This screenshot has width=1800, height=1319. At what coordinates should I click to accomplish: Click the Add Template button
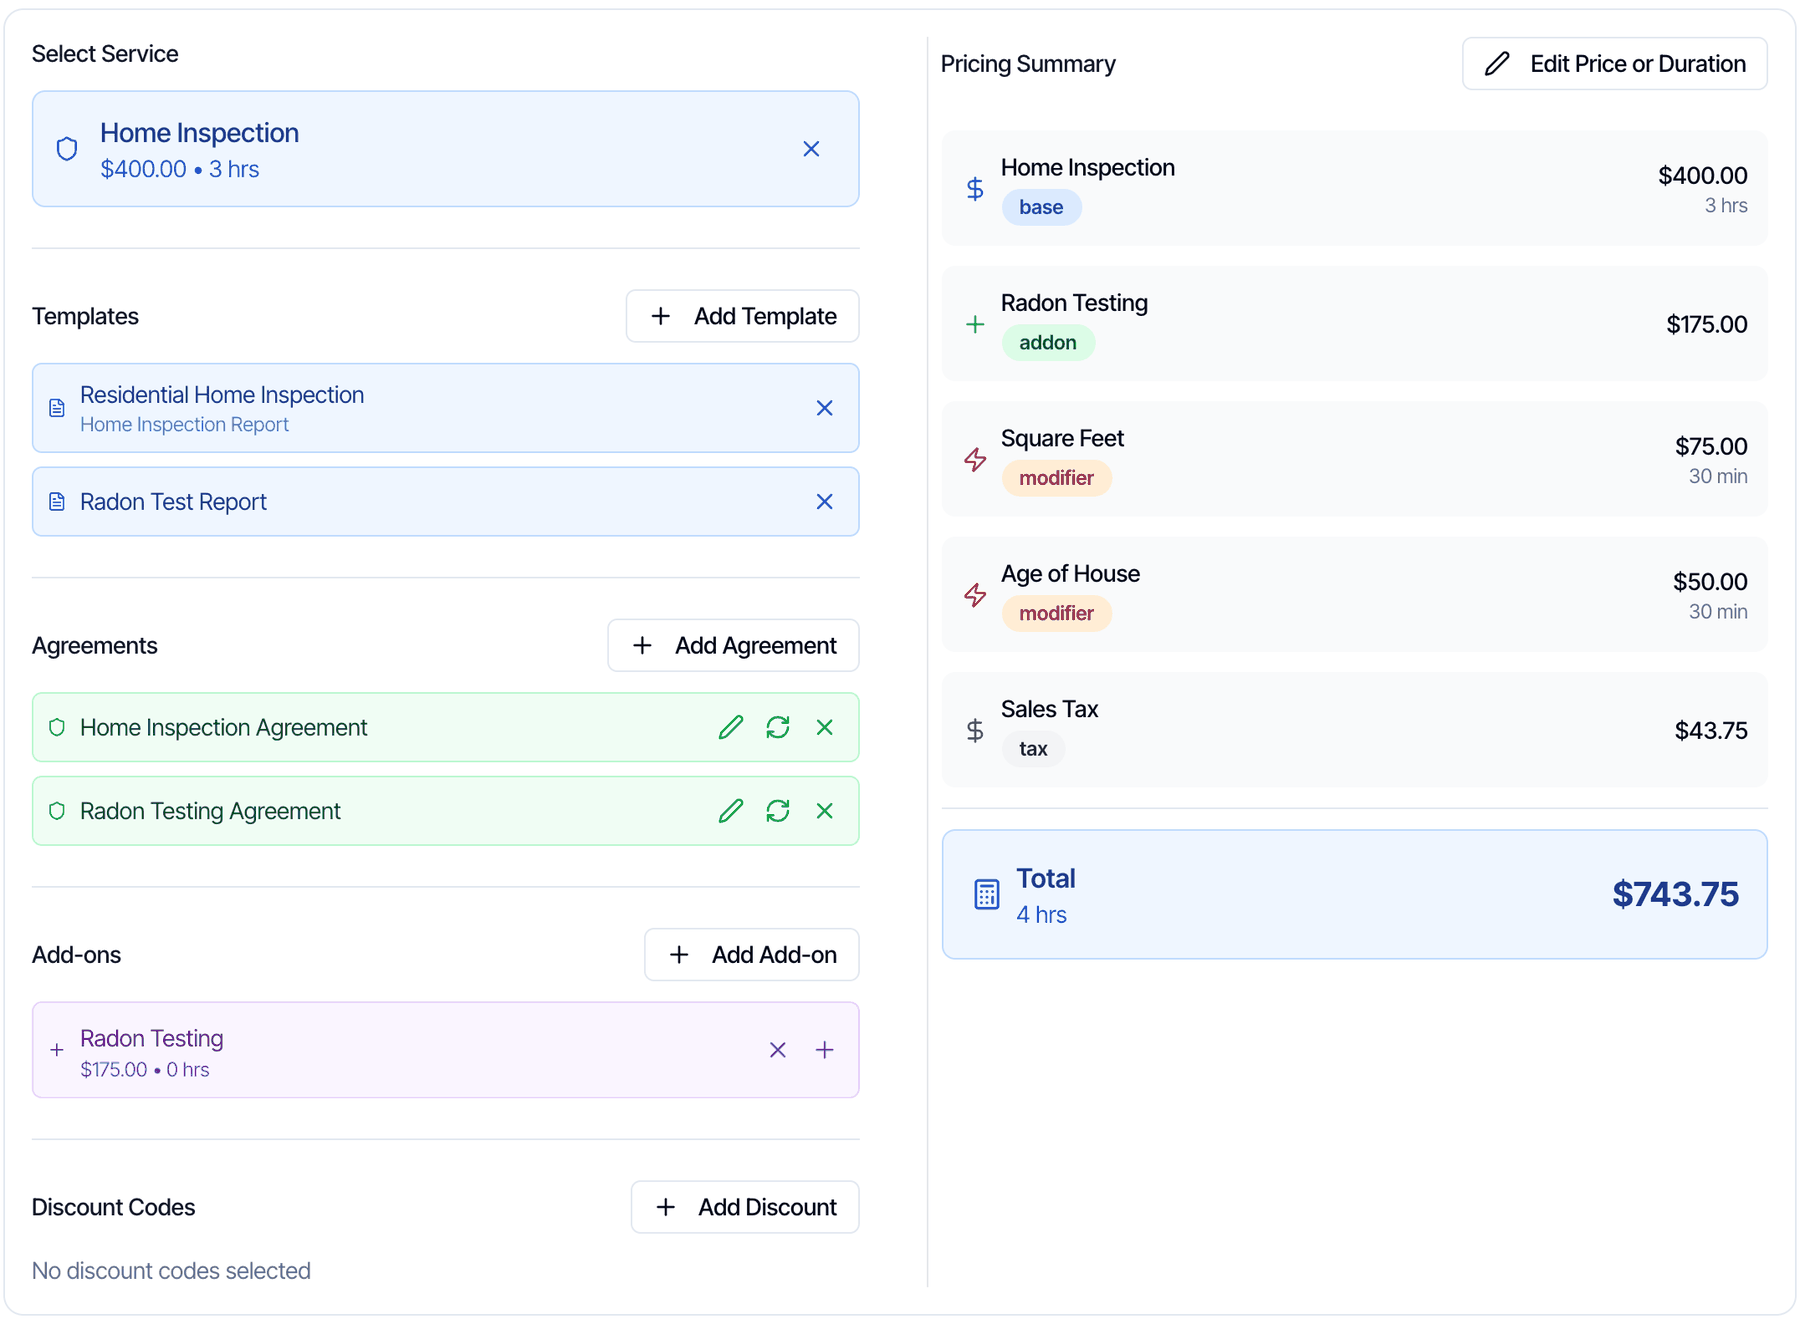(742, 316)
